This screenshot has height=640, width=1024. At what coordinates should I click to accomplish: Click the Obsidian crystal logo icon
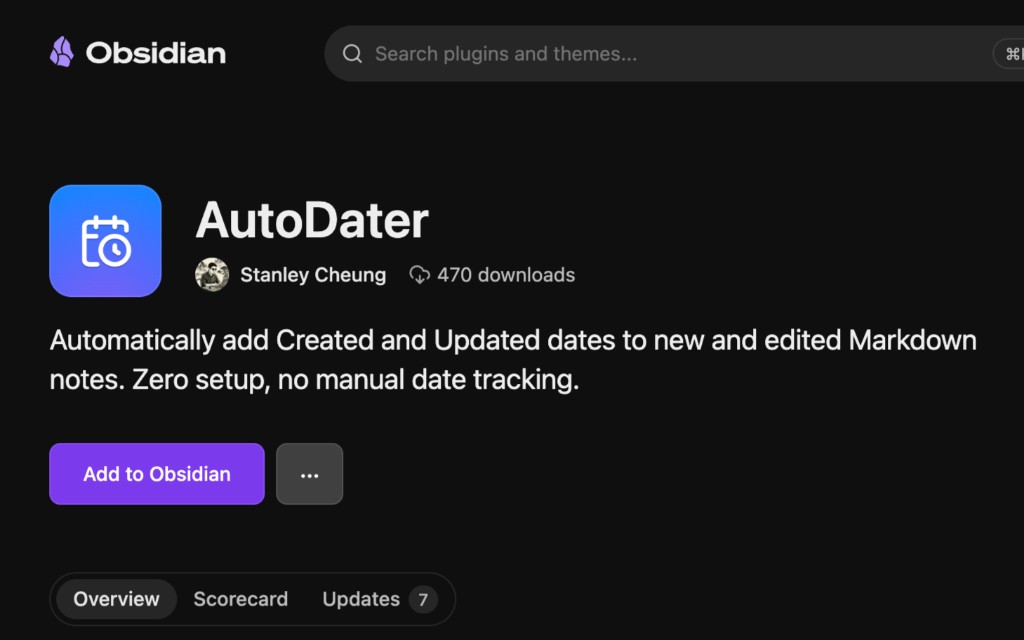(62, 52)
